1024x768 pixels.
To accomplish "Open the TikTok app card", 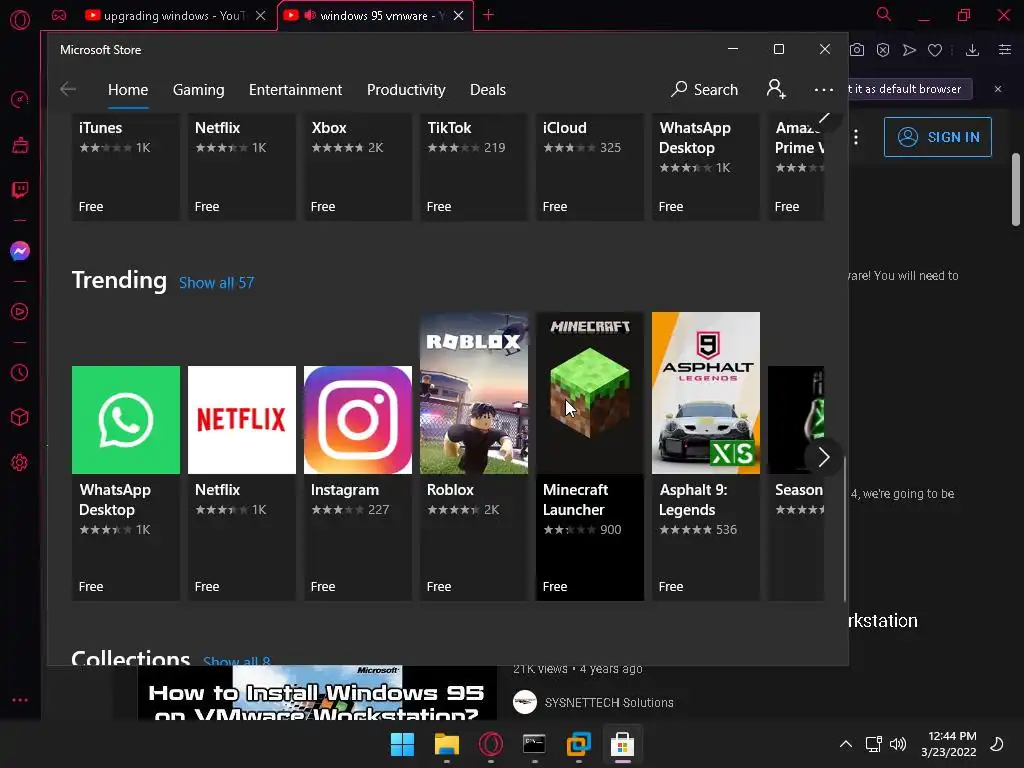I will (x=473, y=167).
